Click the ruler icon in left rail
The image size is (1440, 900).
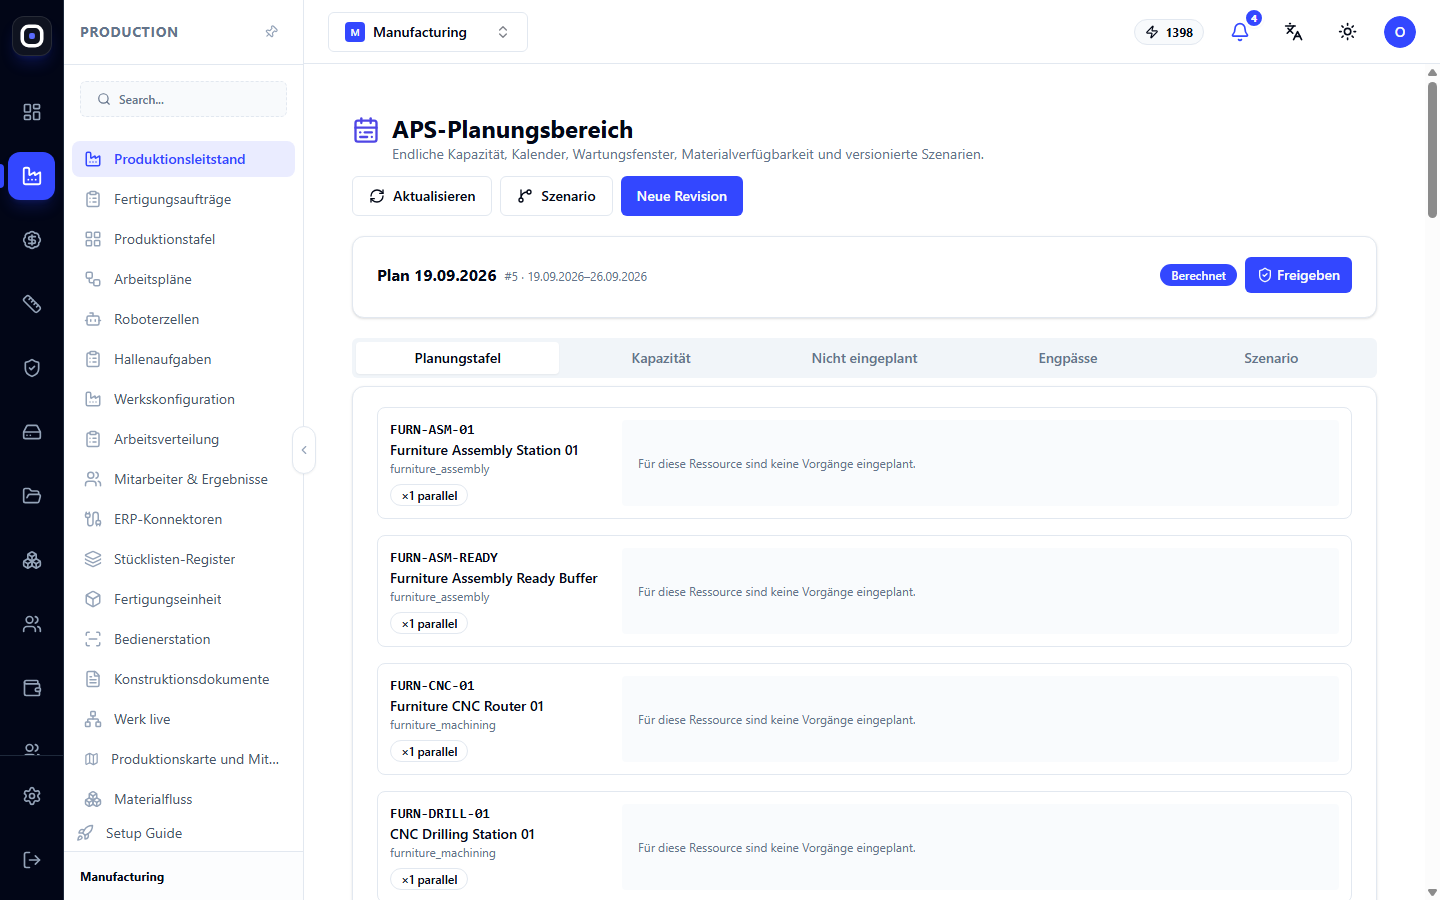(32, 304)
